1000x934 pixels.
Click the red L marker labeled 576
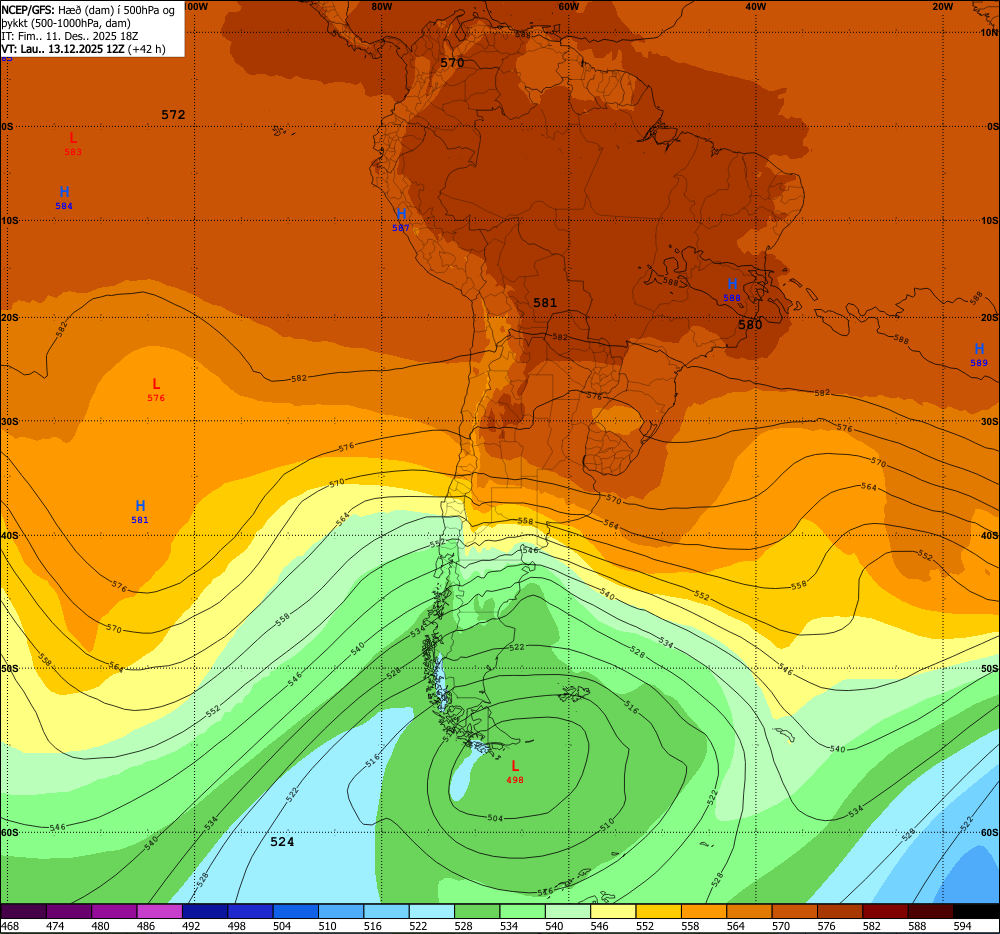click(x=156, y=384)
